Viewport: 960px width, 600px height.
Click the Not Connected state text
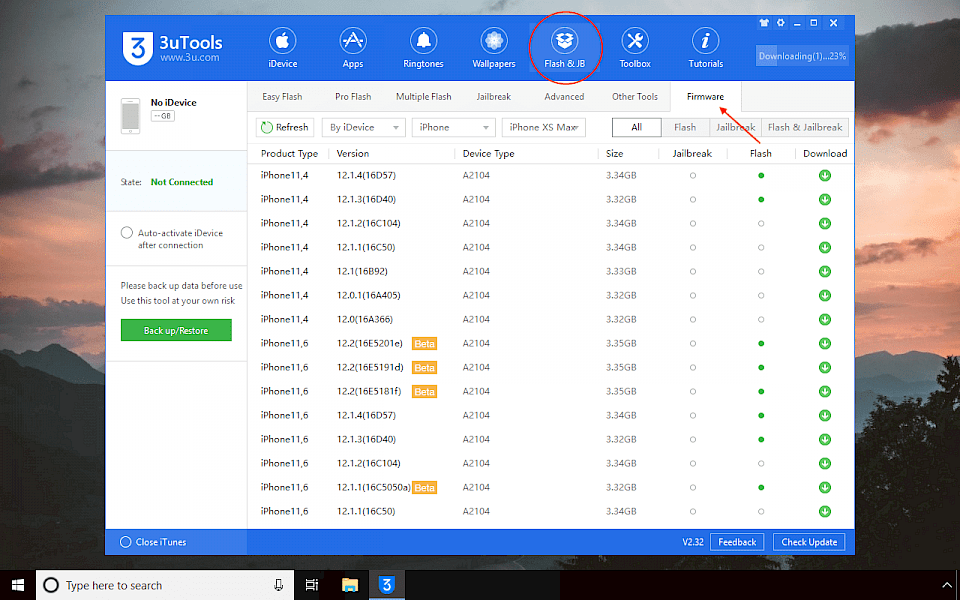[x=182, y=182]
